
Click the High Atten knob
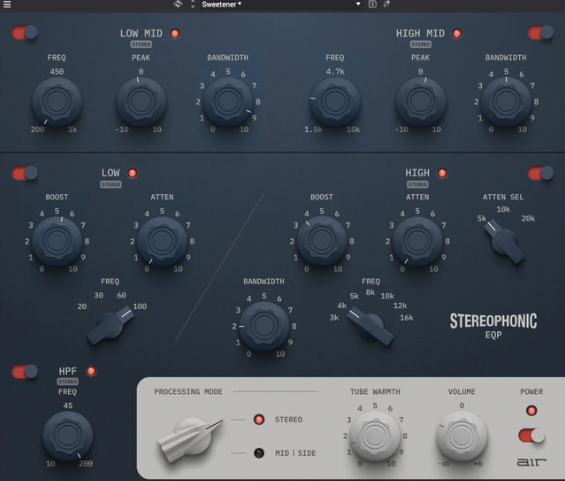pyautogui.click(x=417, y=241)
